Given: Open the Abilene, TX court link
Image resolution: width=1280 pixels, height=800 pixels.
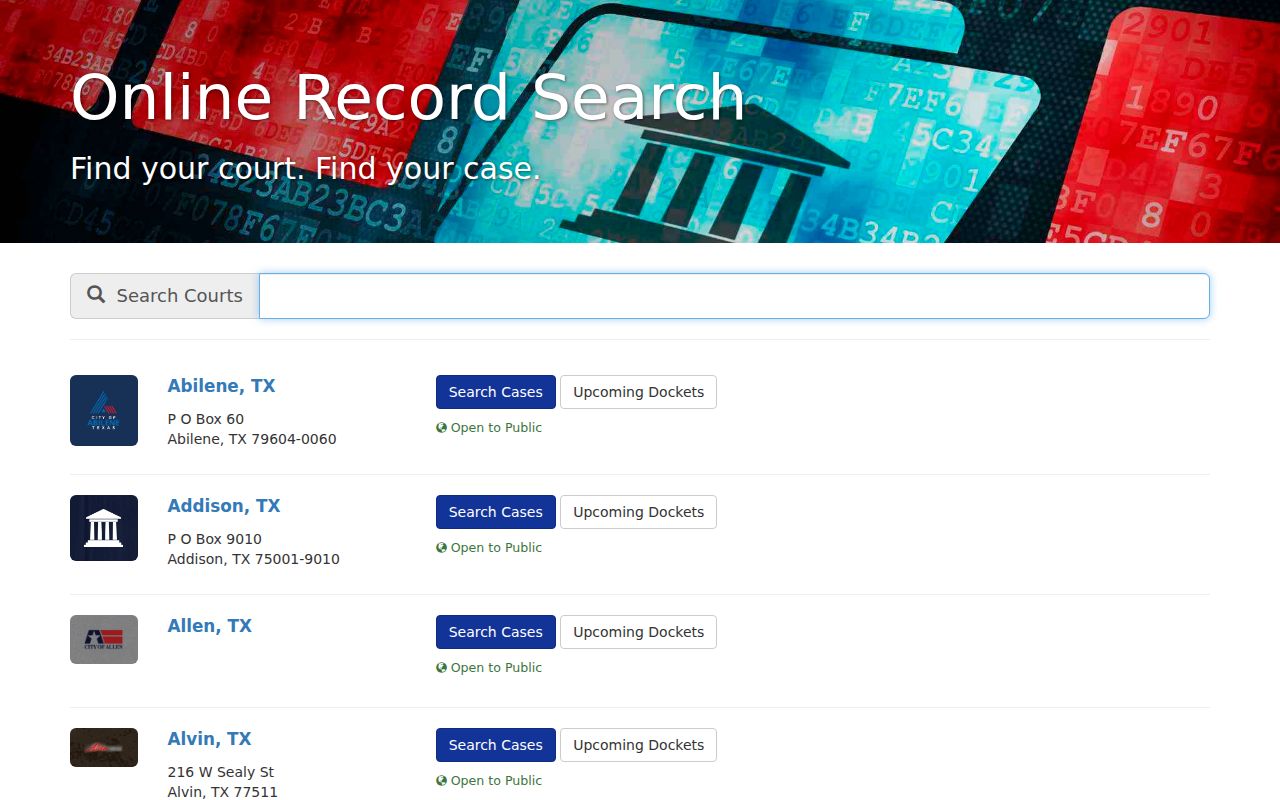Looking at the screenshot, I should [x=221, y=386].
